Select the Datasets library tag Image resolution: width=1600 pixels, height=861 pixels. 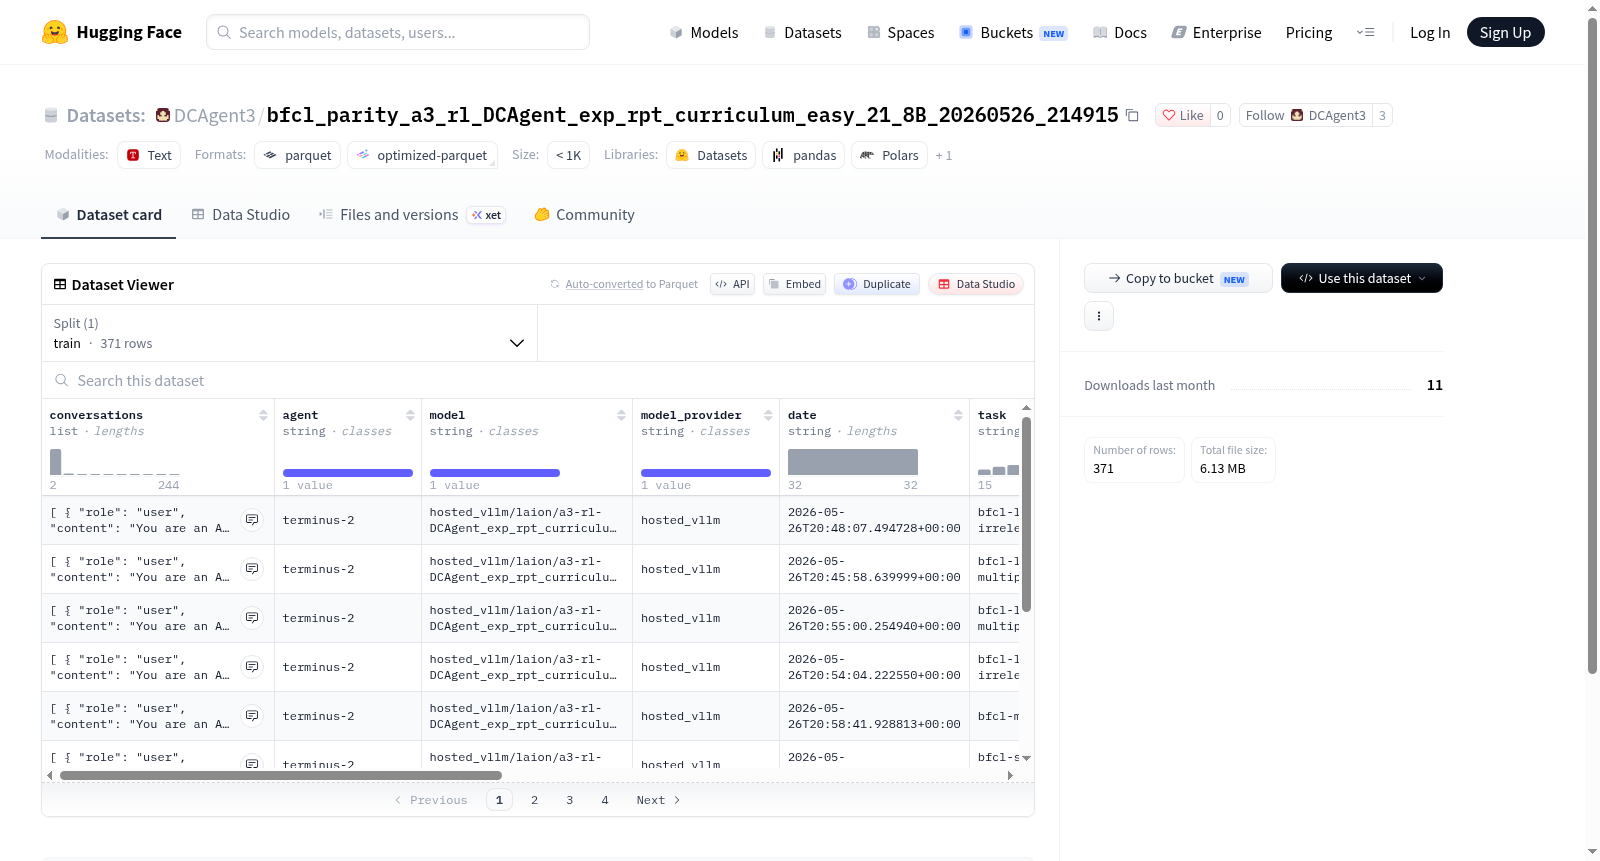click(x=711, y=155)
